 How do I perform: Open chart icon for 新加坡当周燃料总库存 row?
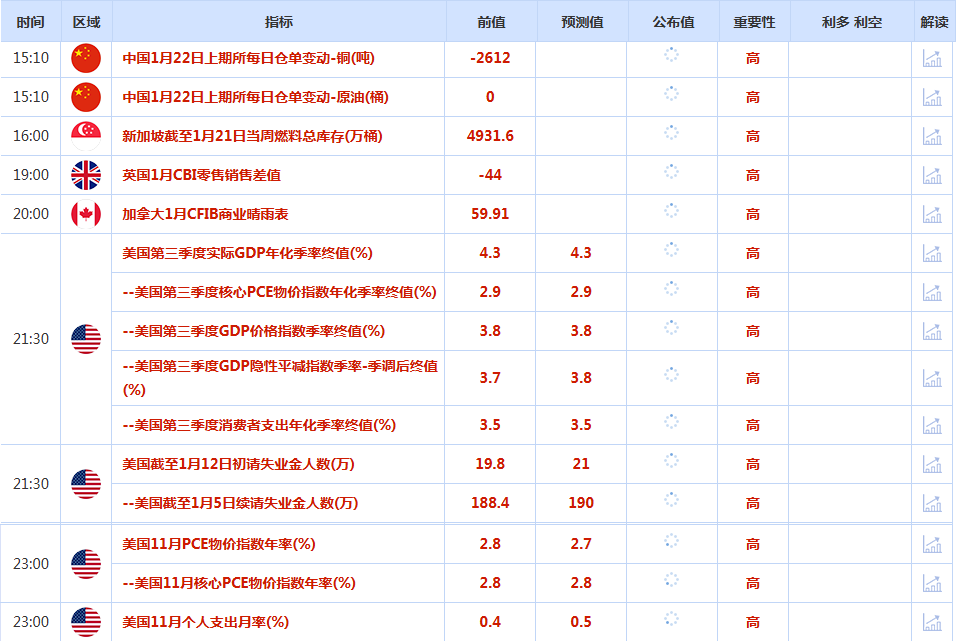coord(932,136)
